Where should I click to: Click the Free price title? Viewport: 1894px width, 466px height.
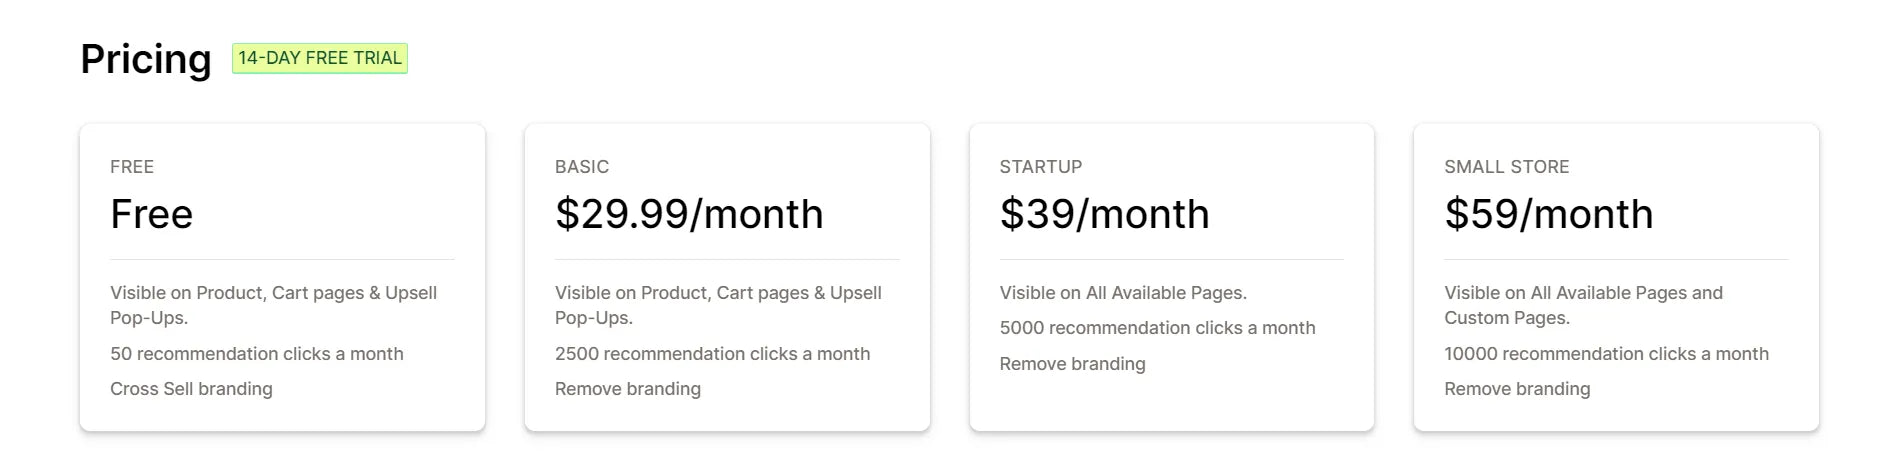pos(152,214)
